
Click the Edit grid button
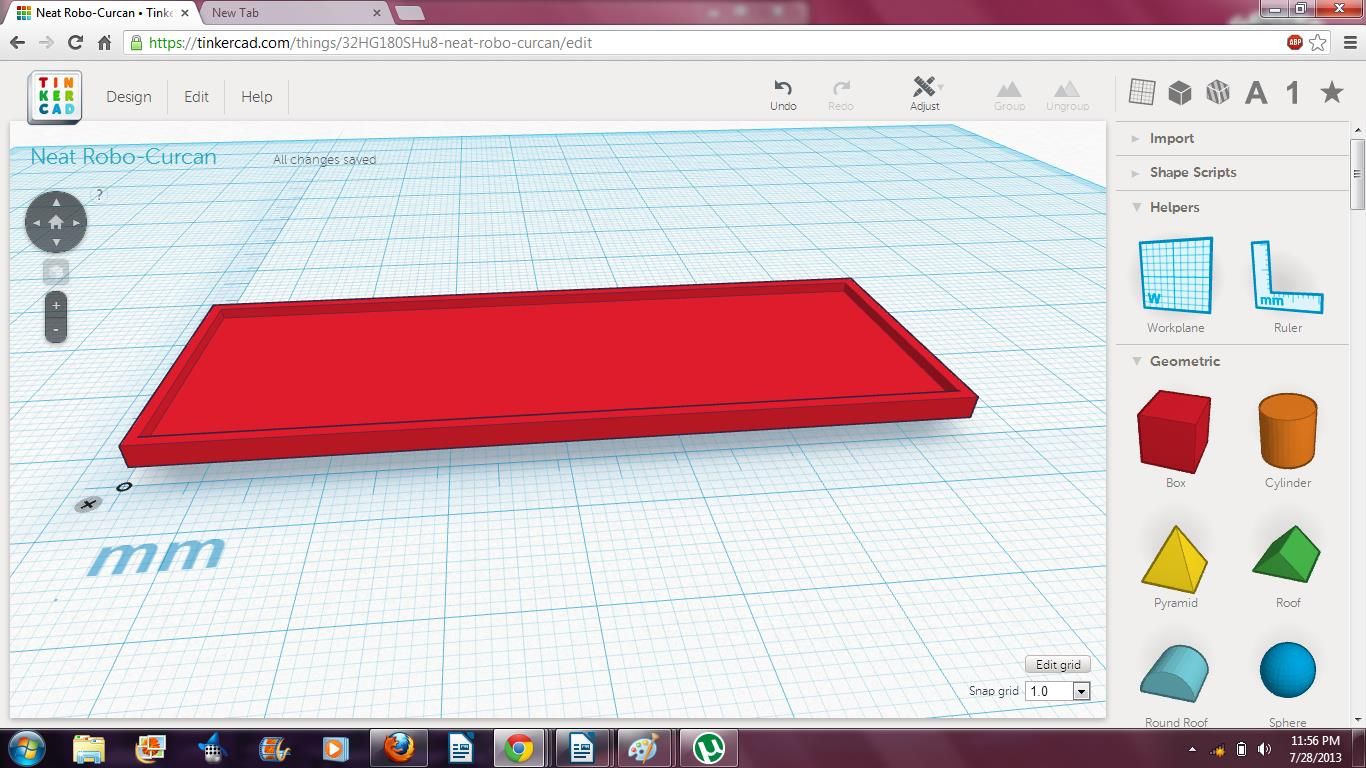click(x=1057, y=664)
